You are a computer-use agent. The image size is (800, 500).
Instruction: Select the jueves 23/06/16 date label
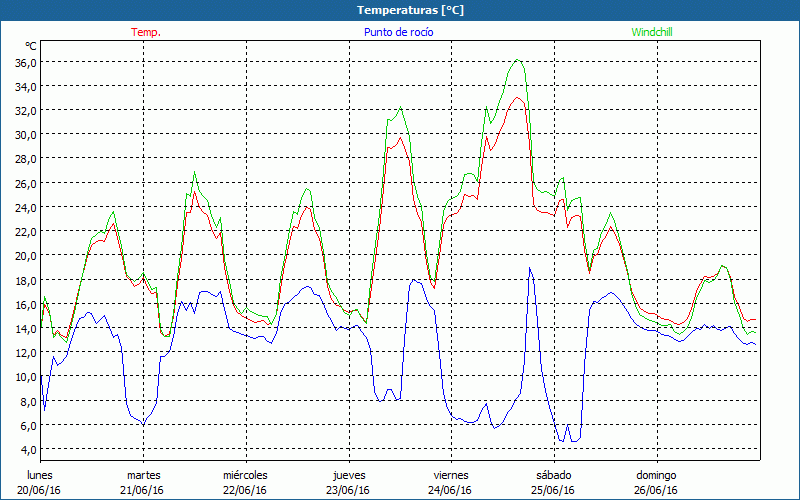[x=348, y=482]
